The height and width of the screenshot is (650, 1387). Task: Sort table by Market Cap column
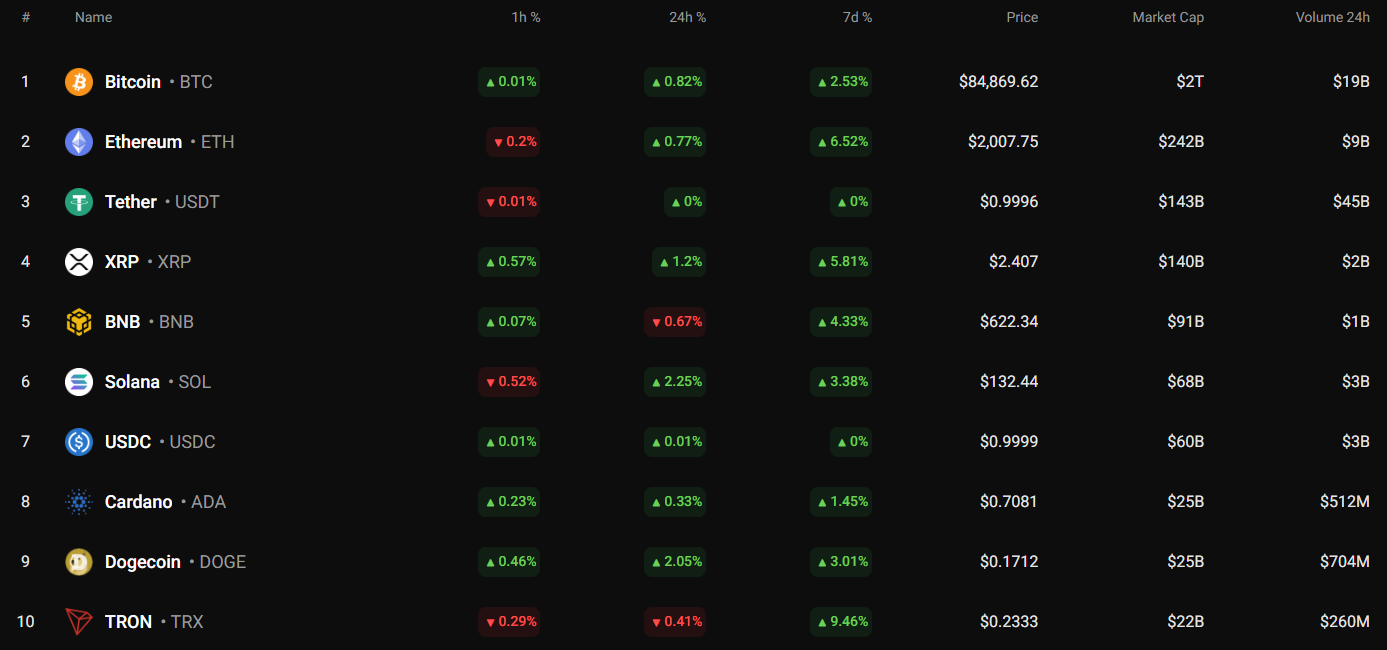(1167, 17)
